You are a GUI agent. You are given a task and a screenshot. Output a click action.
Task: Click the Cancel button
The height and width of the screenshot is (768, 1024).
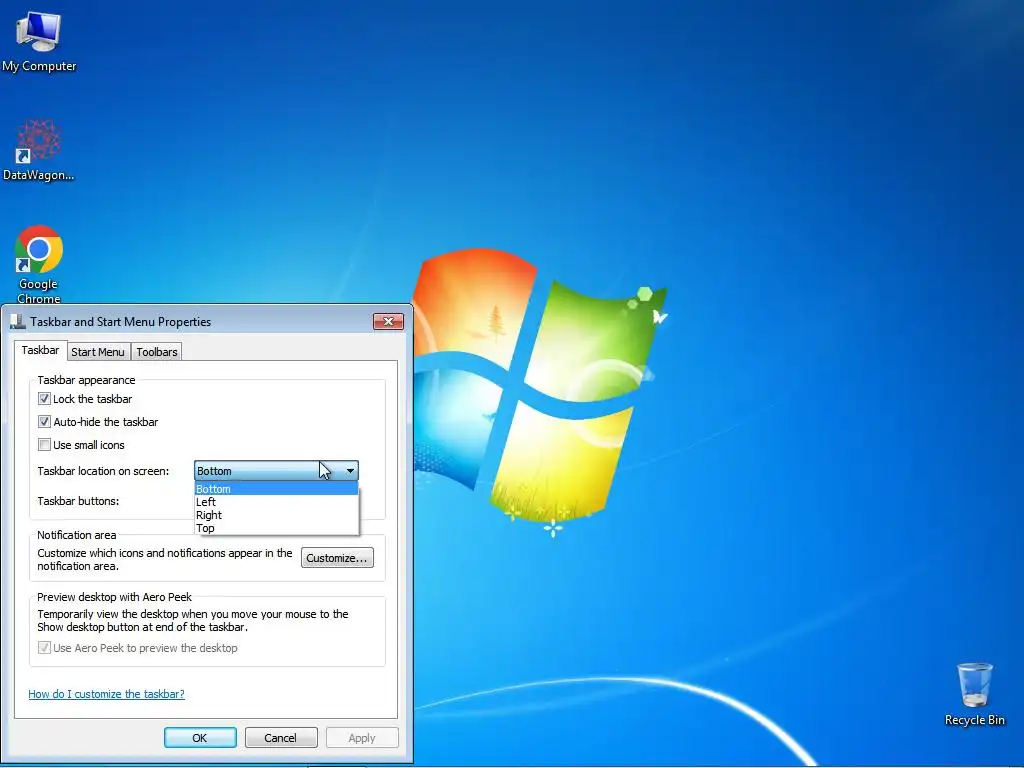(x=281, y=738)
